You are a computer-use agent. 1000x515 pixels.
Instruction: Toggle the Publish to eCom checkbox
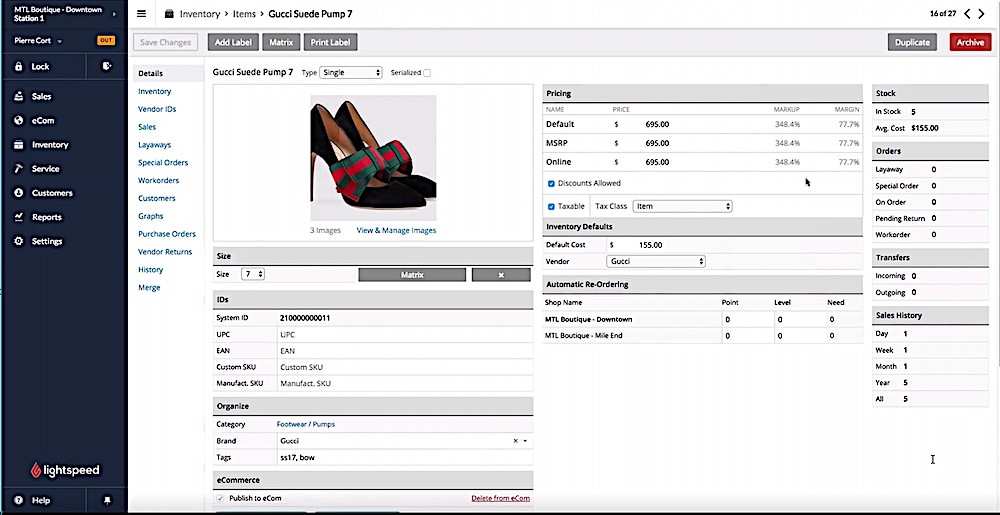pyautogui.click(x=220, y=498)
